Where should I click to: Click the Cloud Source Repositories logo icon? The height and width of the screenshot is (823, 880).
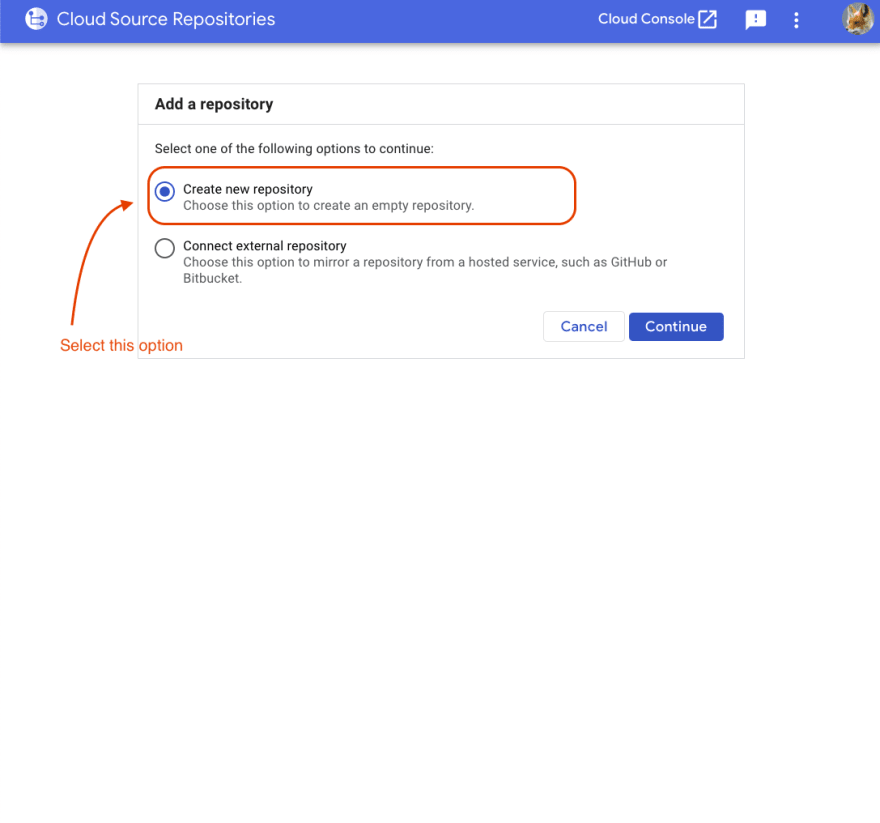click(x=36, y=19)
